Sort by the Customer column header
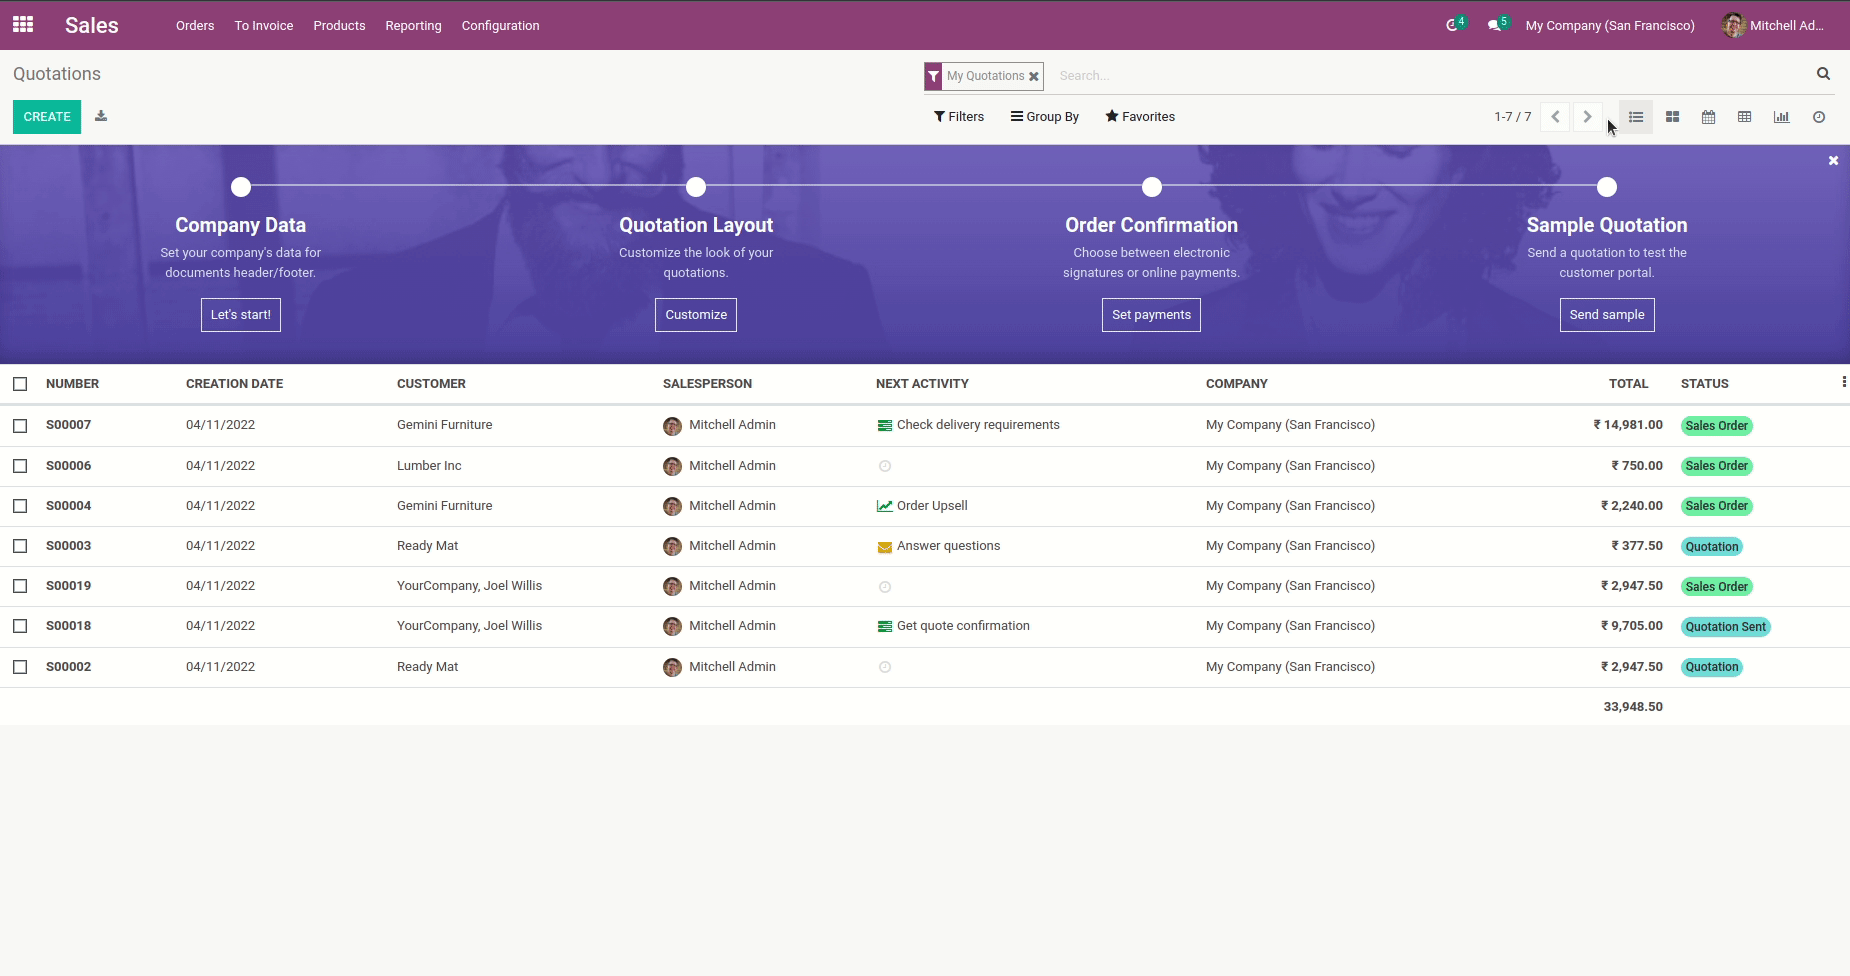1850x976 pixels. 431,384
